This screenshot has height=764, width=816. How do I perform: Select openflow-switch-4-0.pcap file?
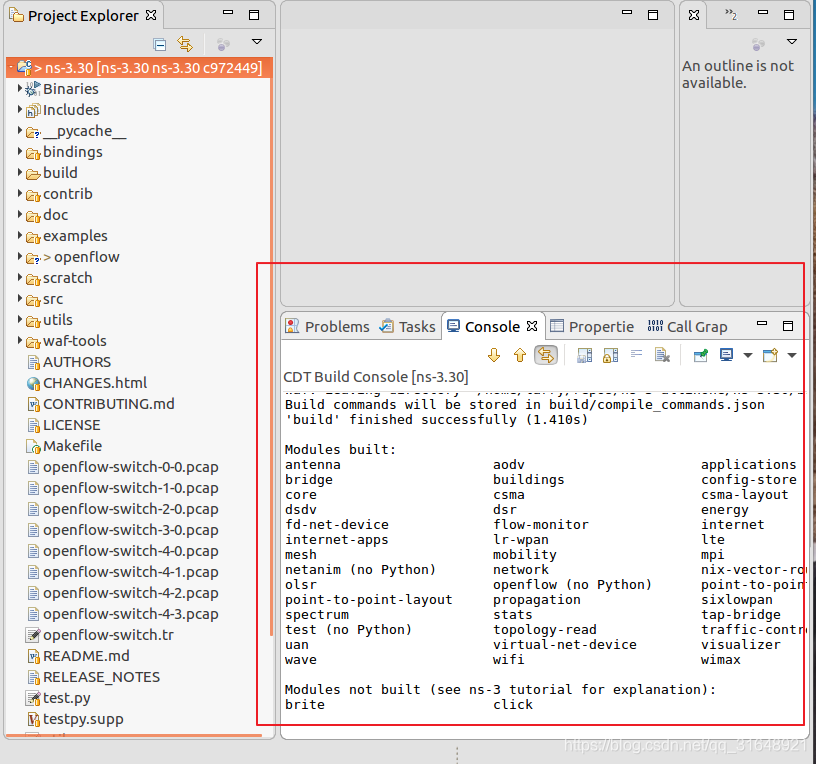[x=131, y=551]
